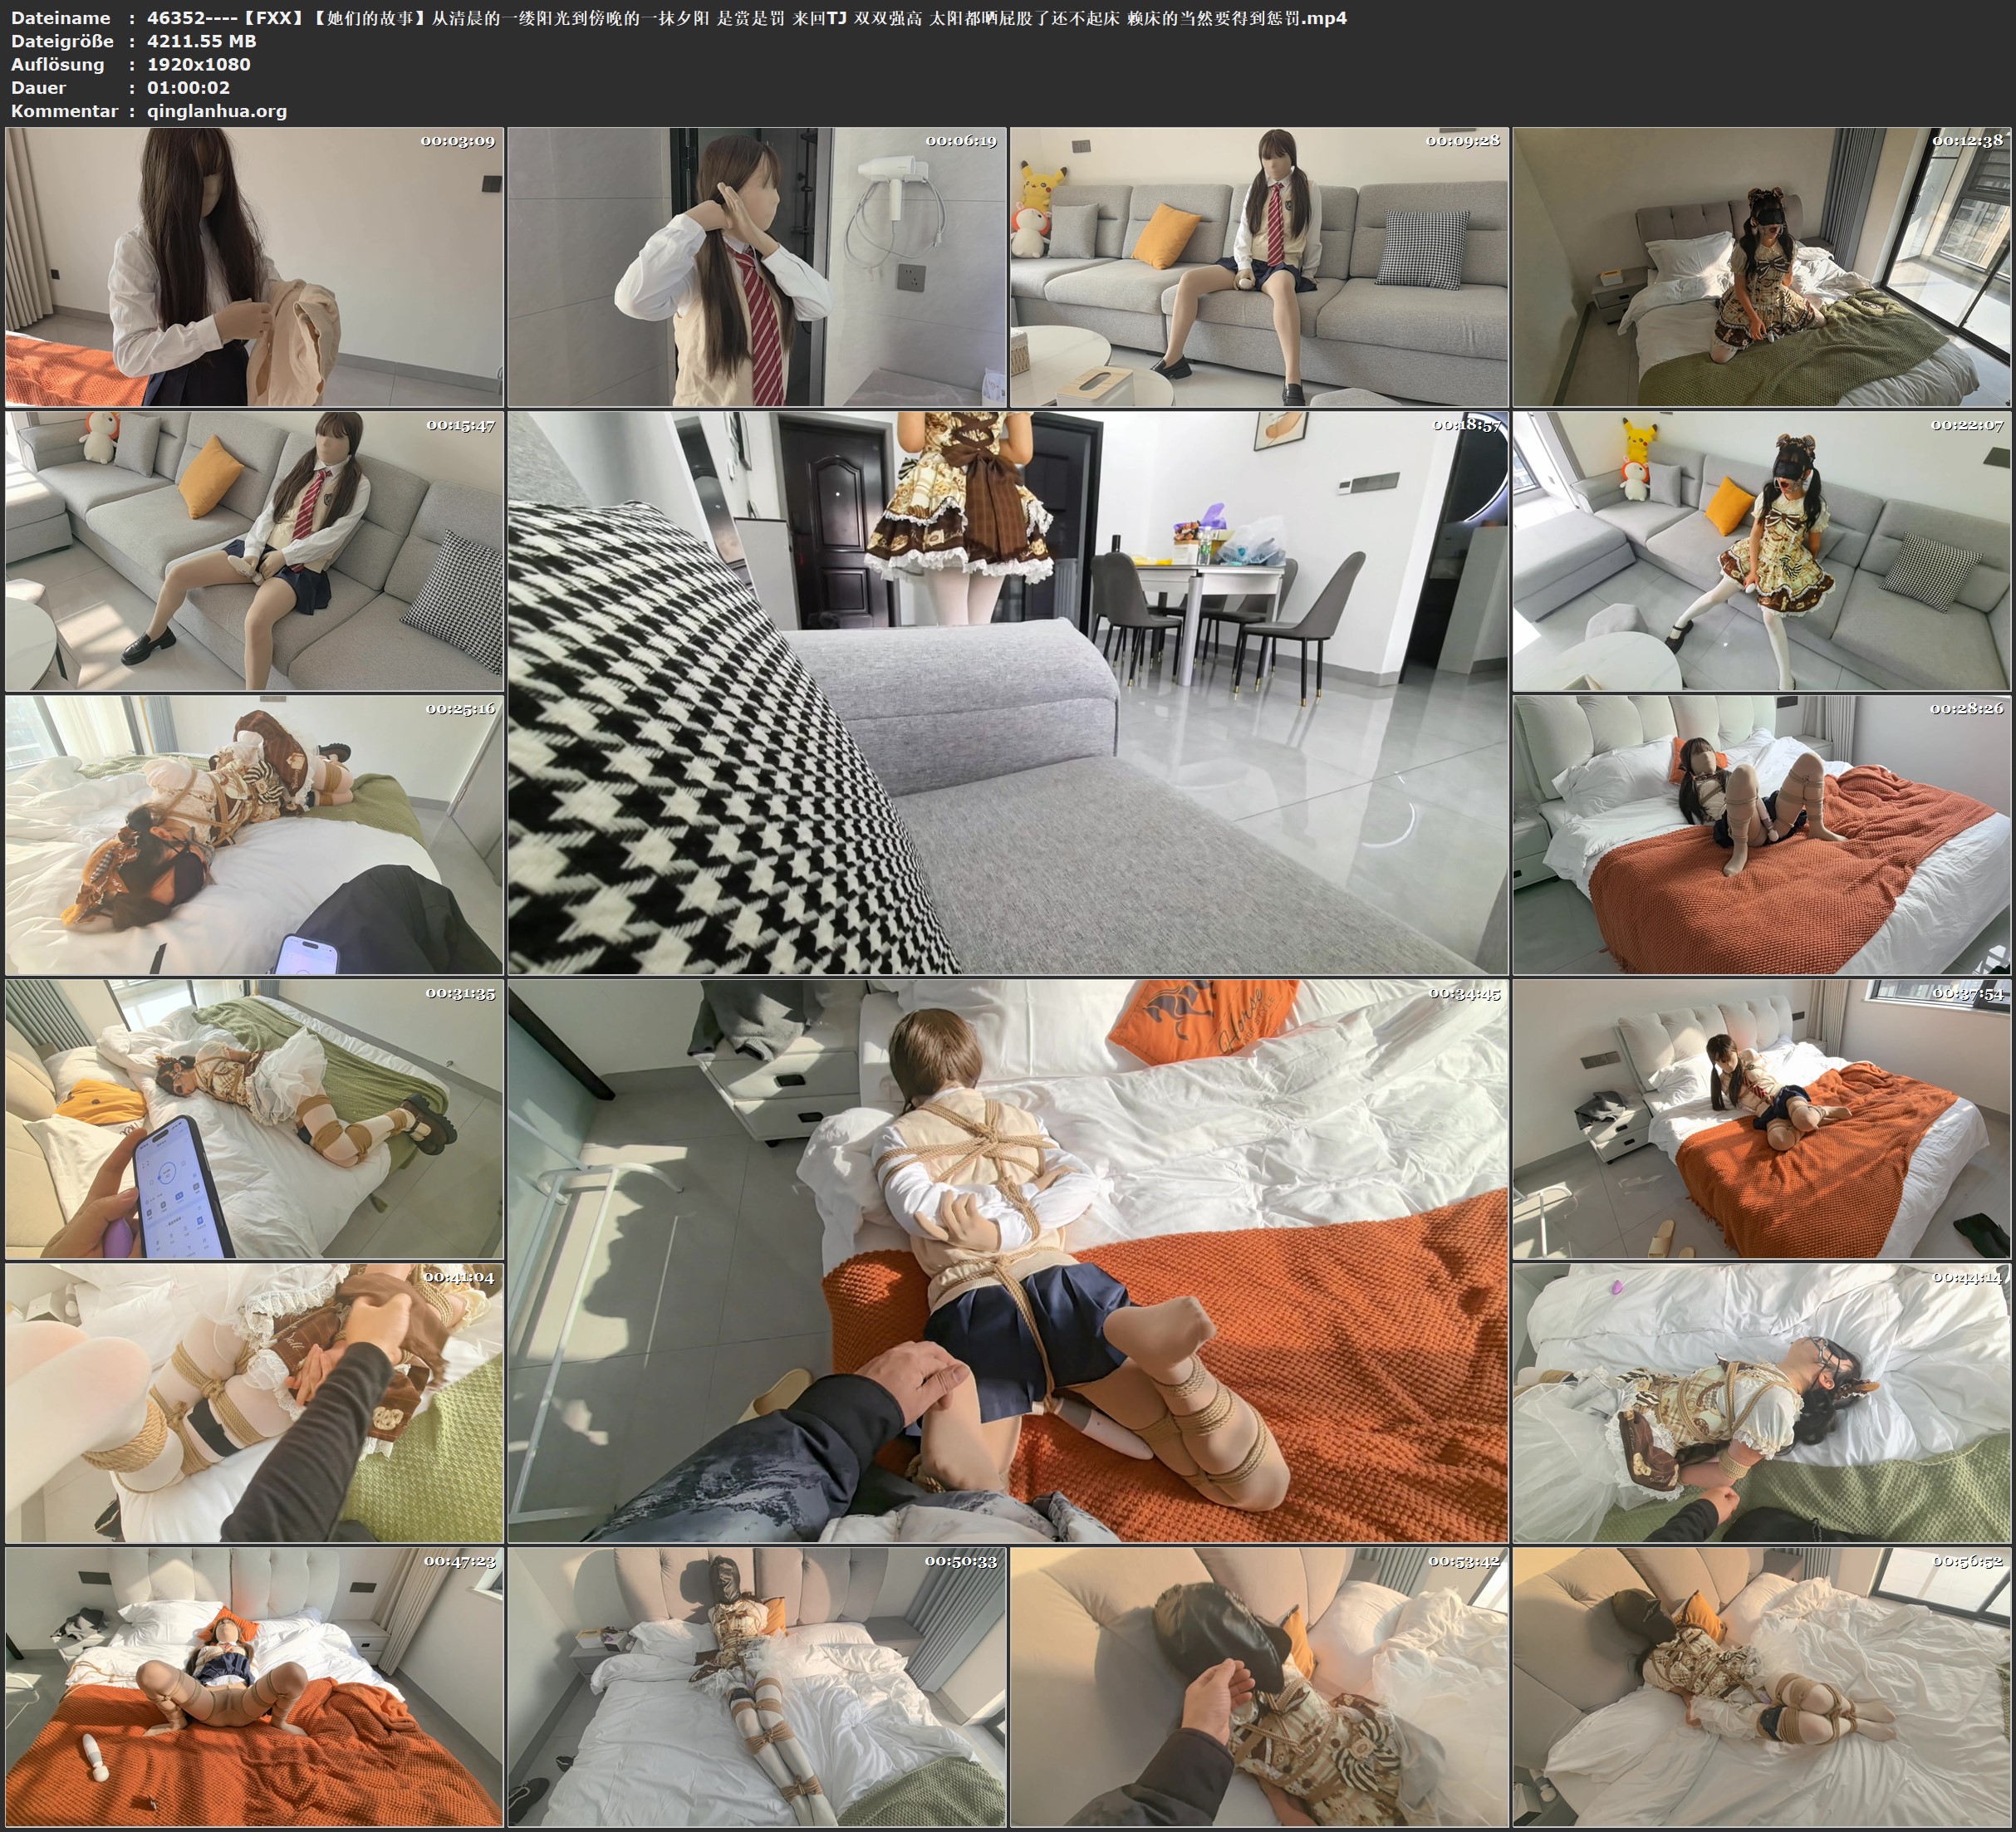Open the frame at 00:25:16
Image resolution: width=2016 pixels, height=1832 pixels.
pos(254,835)
